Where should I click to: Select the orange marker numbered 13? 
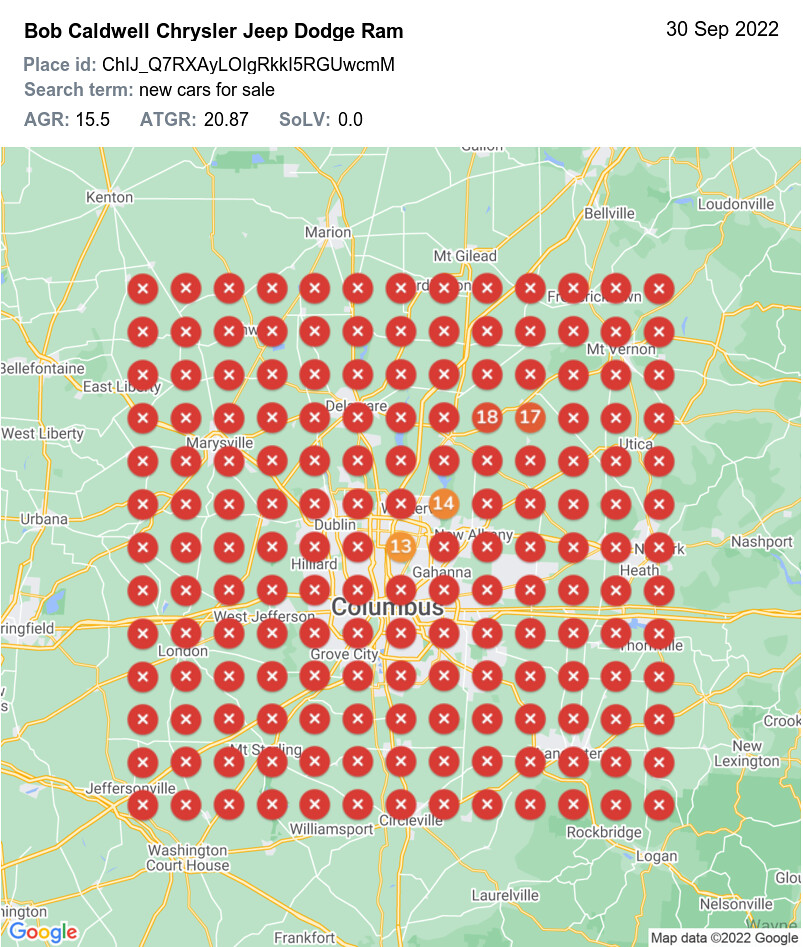[401, 547]
